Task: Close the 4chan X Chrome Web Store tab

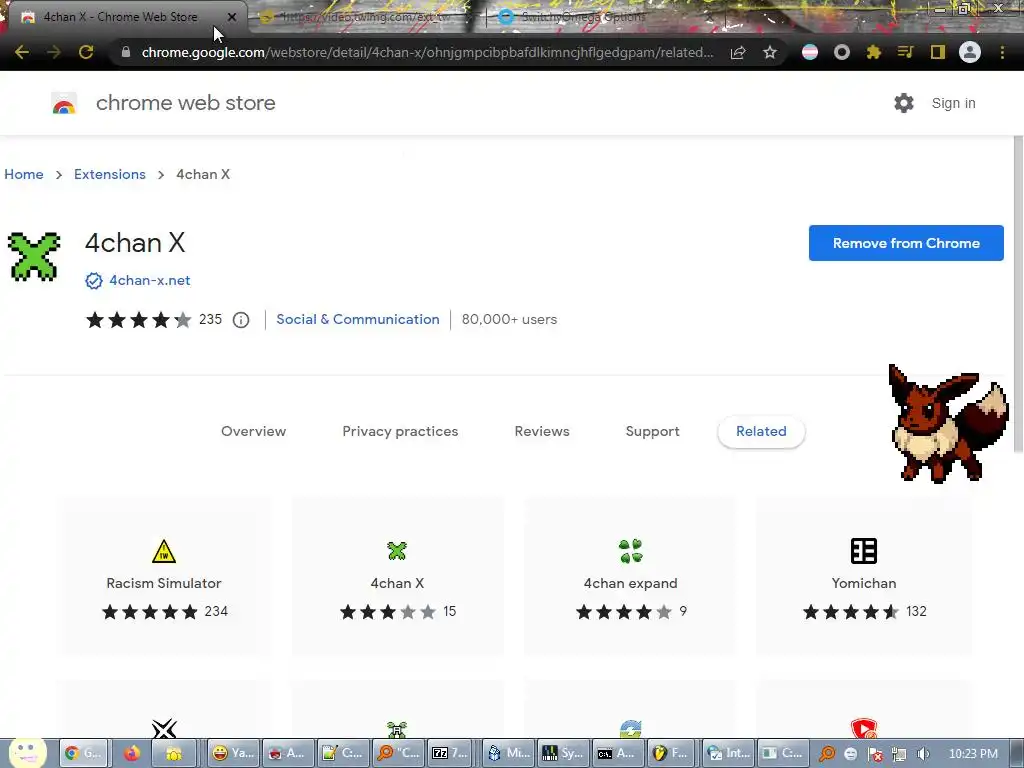Action: pos(232,17)
